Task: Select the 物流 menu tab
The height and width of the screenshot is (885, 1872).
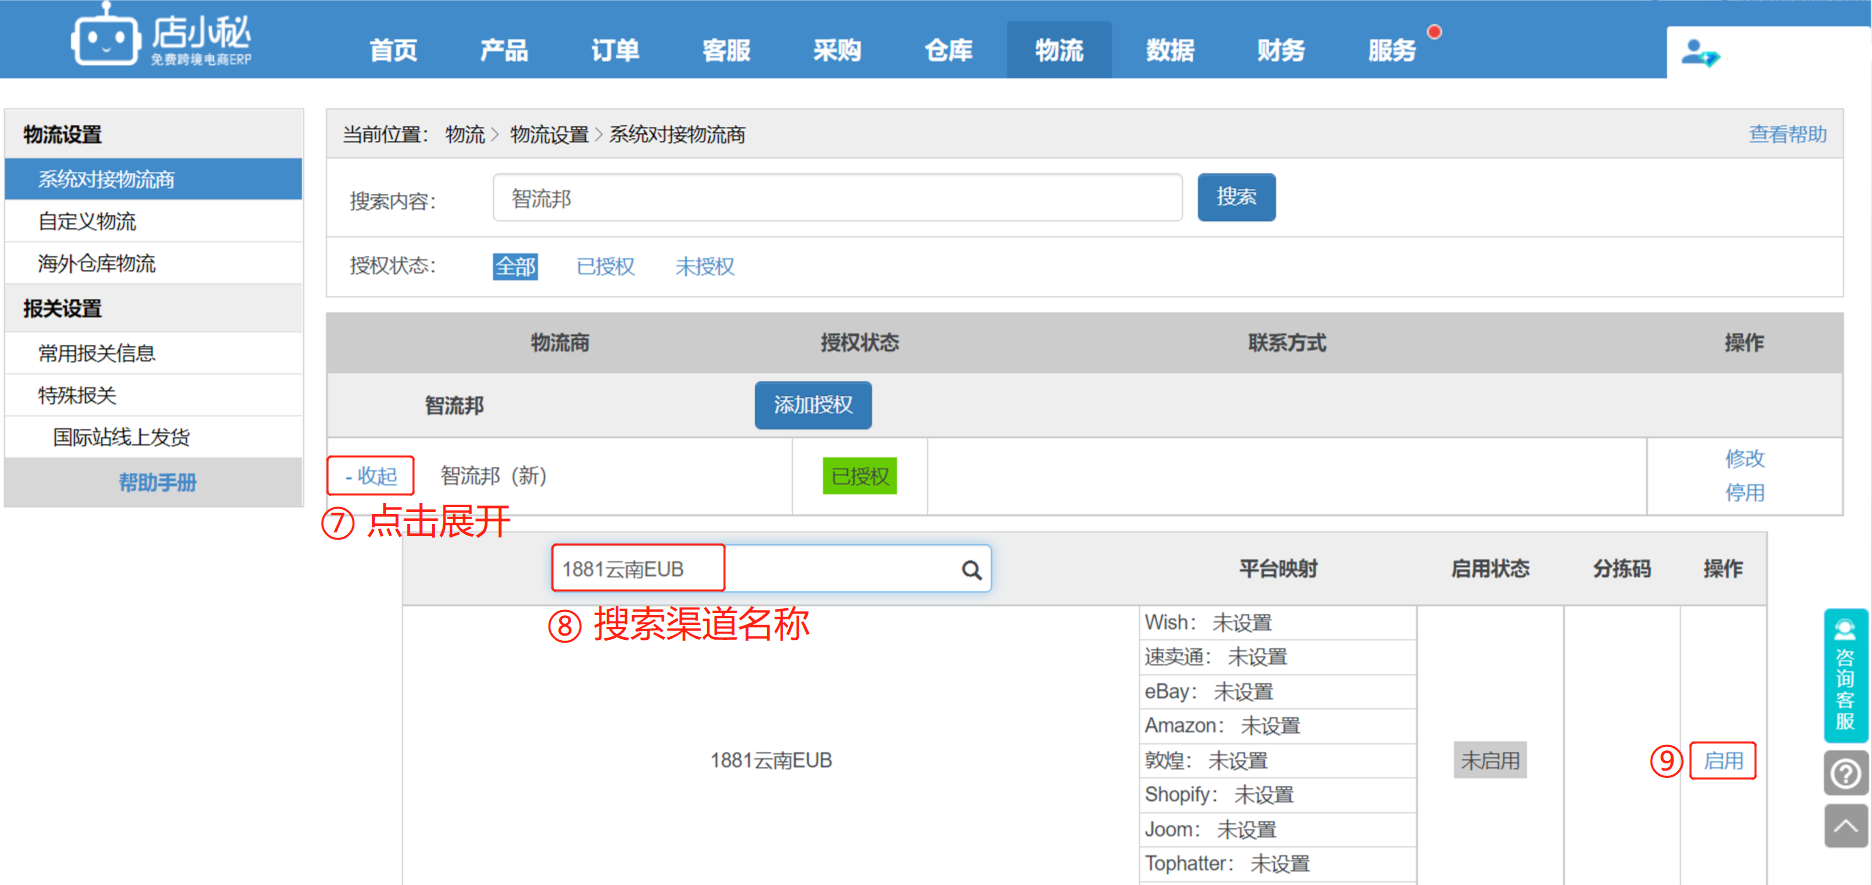Action: pos(1059,50)
